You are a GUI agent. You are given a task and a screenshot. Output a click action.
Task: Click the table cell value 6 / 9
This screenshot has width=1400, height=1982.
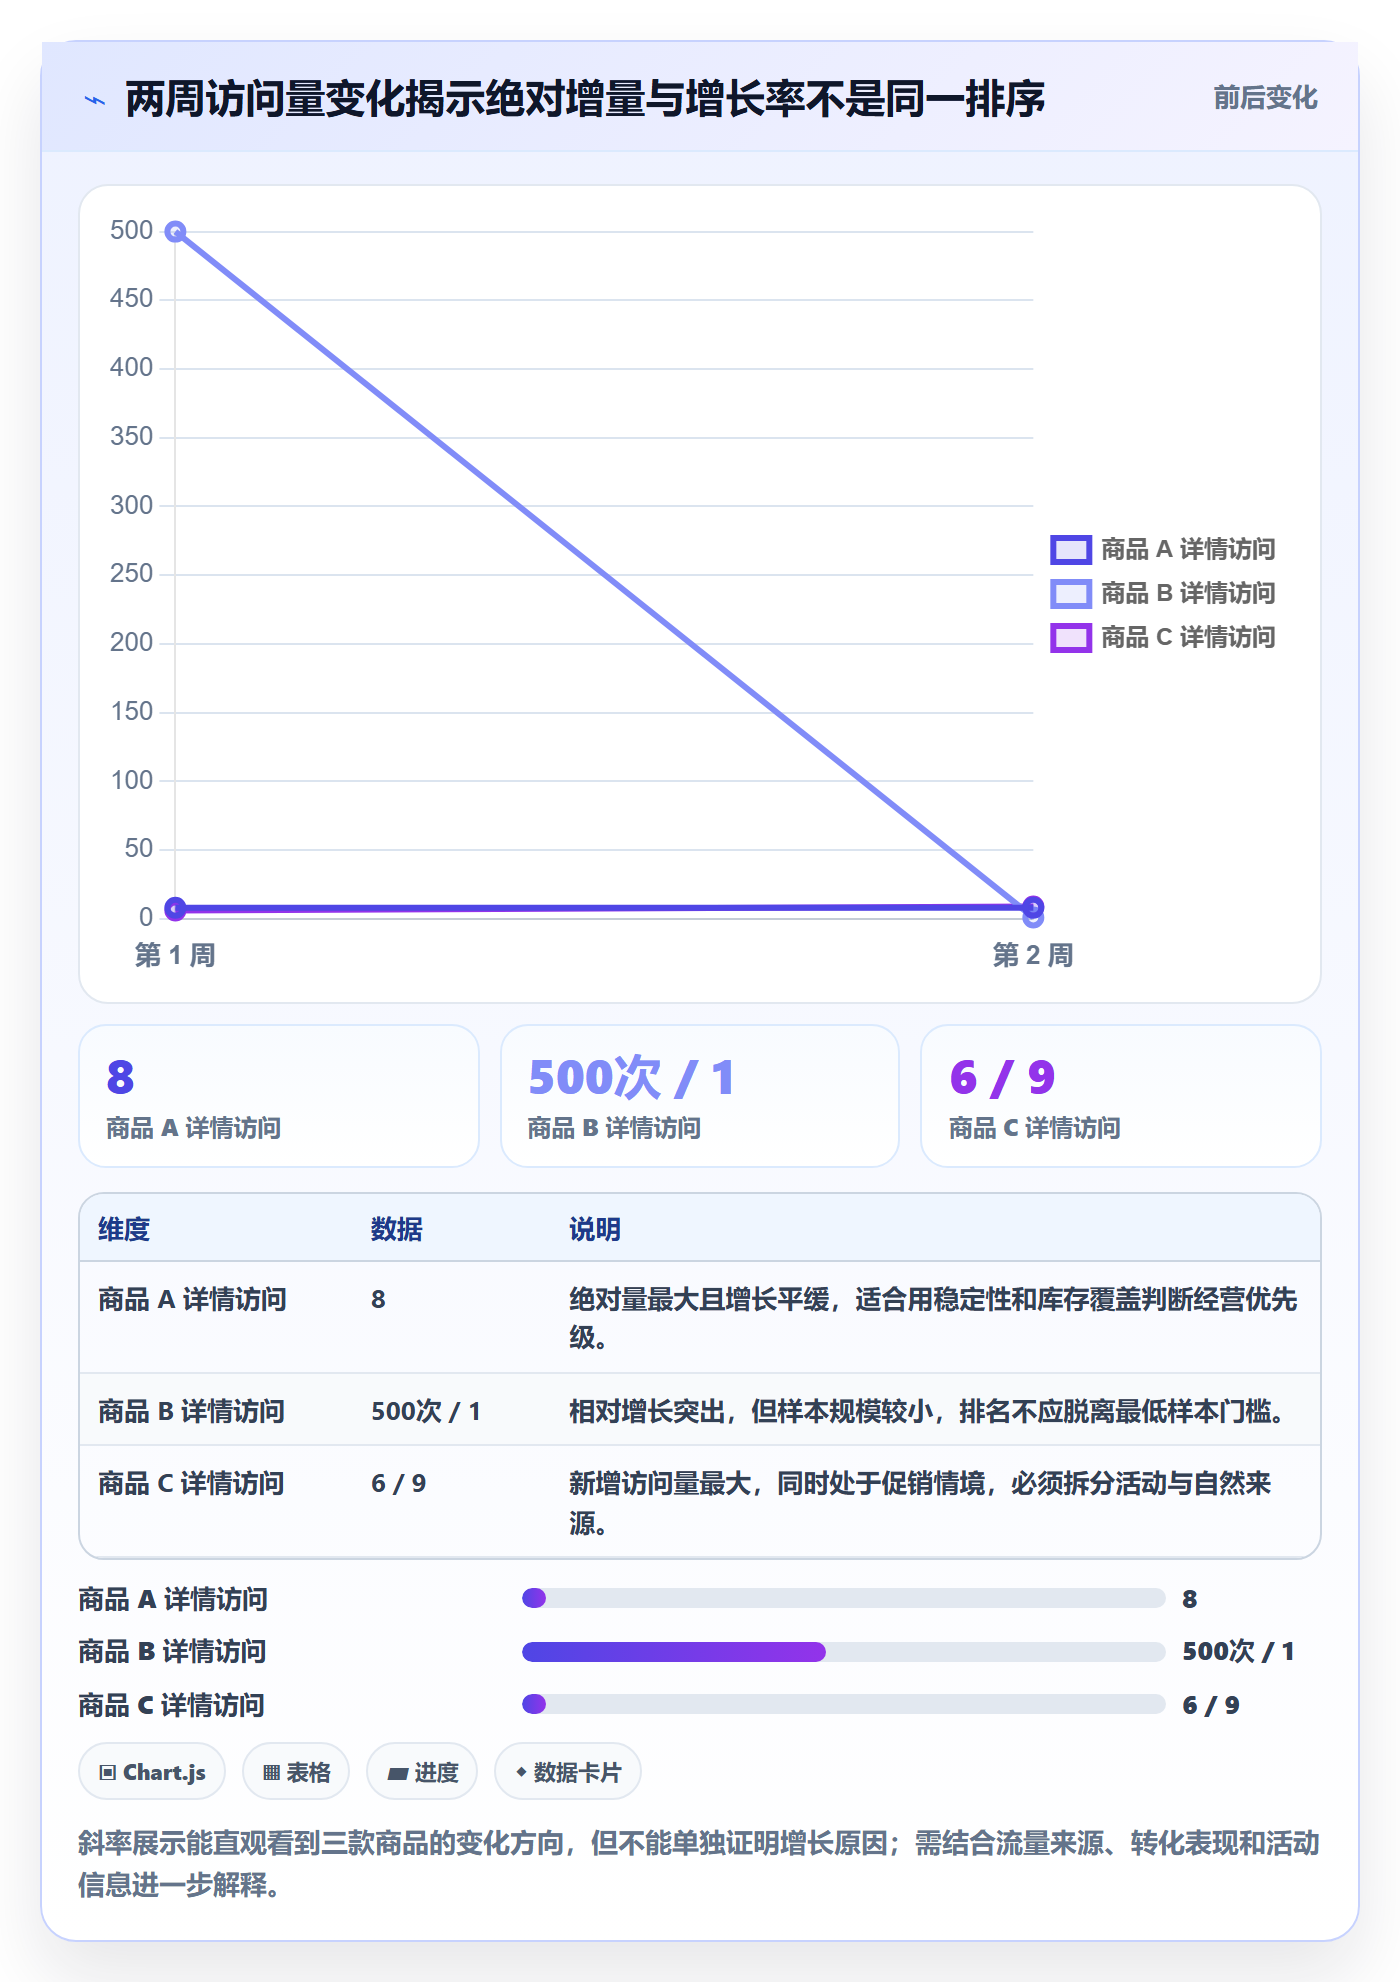coord(398,1483)
